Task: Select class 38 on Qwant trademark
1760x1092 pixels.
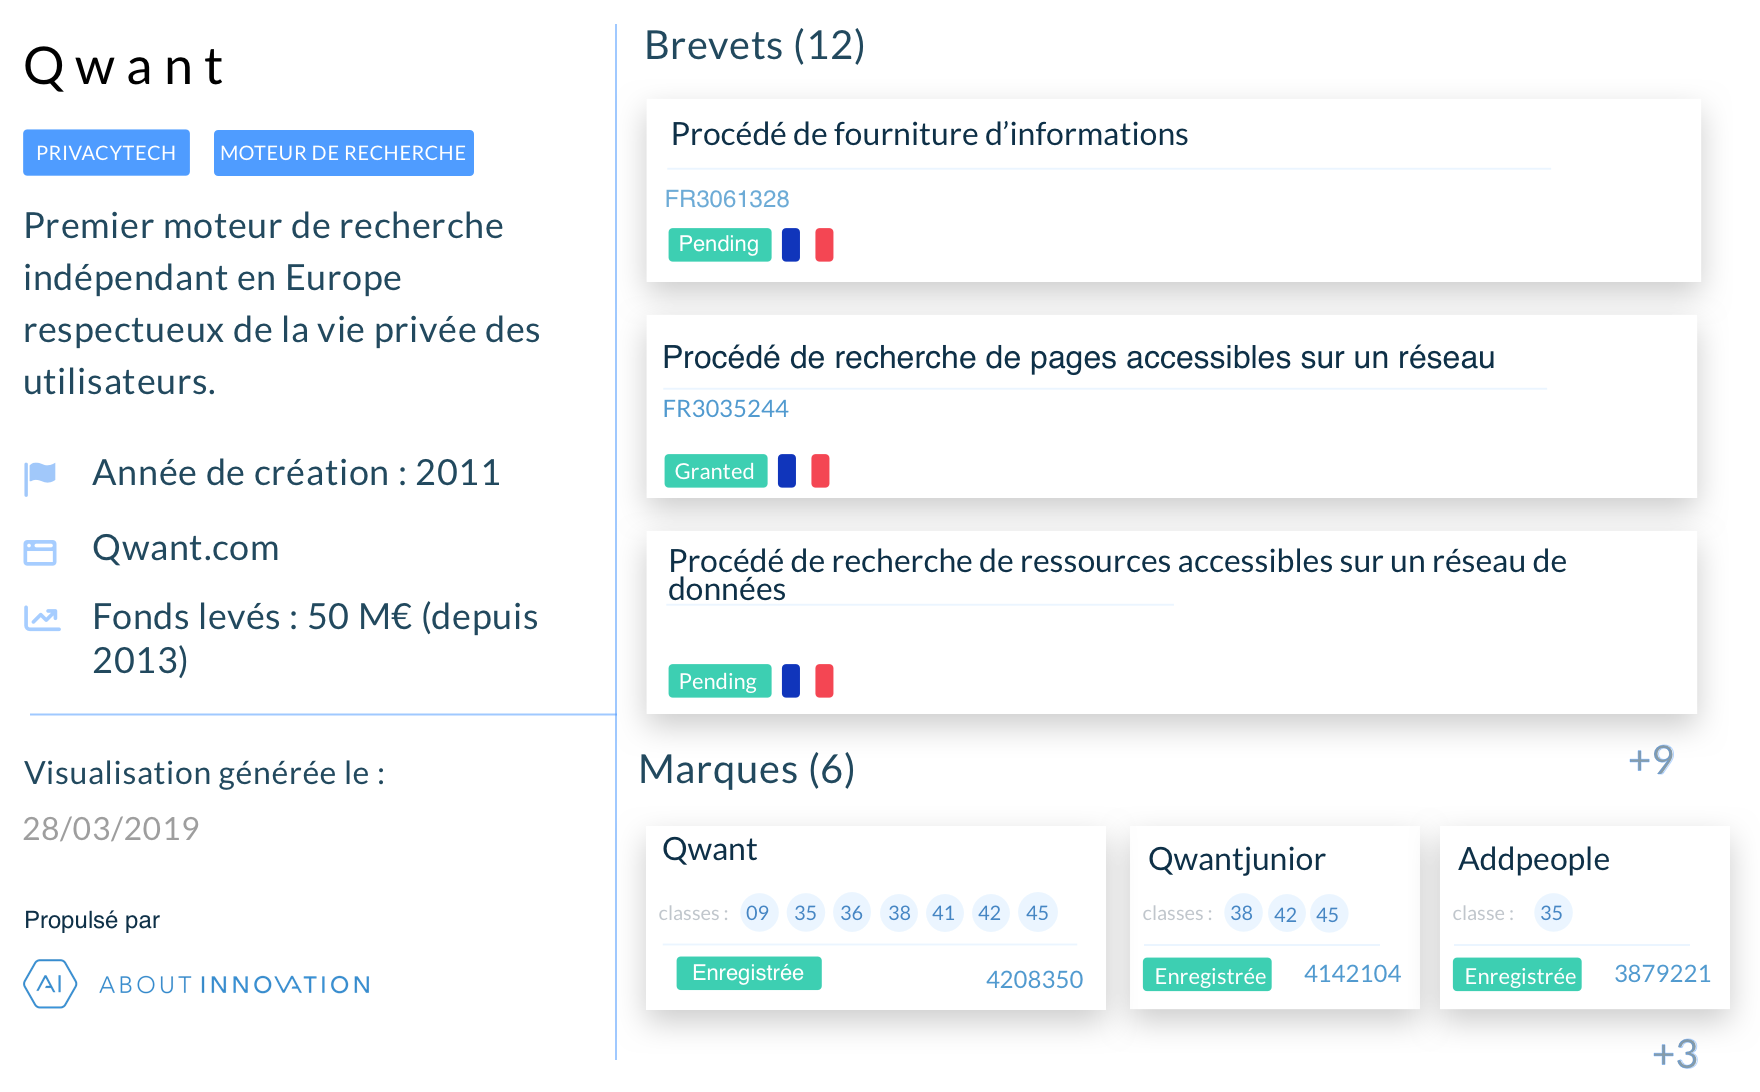Action: (x=900, y=913)
